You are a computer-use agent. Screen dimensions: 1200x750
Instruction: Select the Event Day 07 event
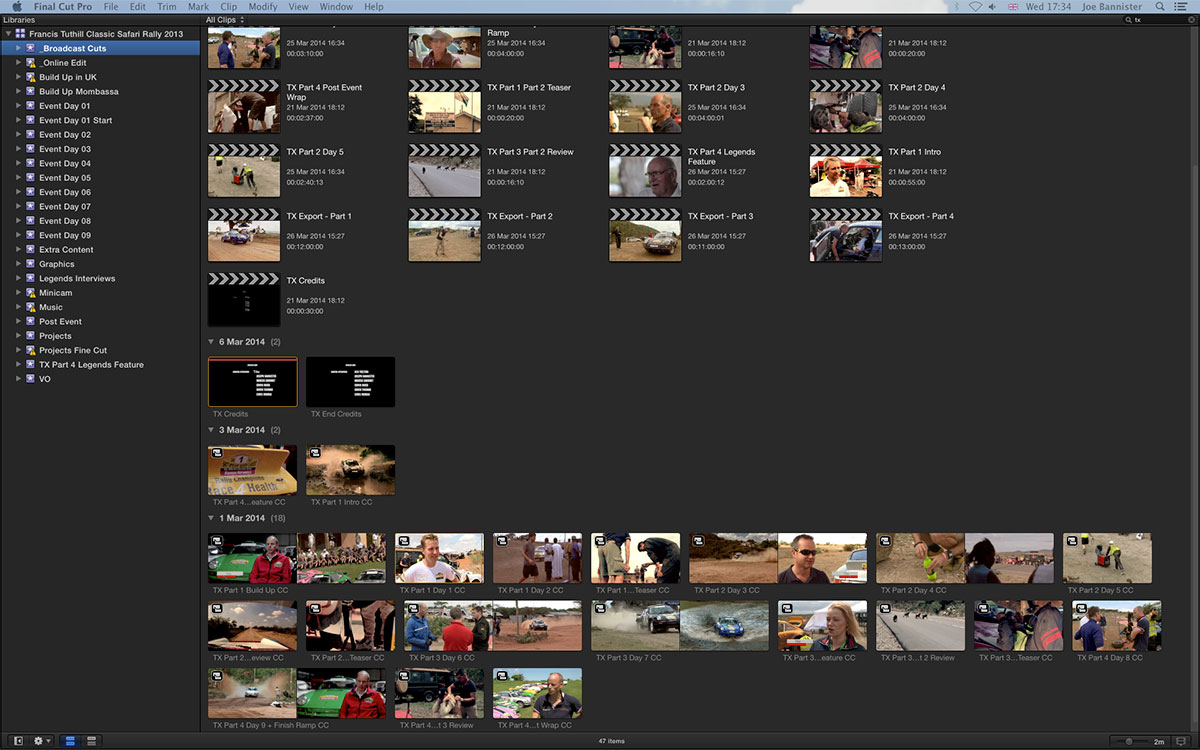(100, 207)
